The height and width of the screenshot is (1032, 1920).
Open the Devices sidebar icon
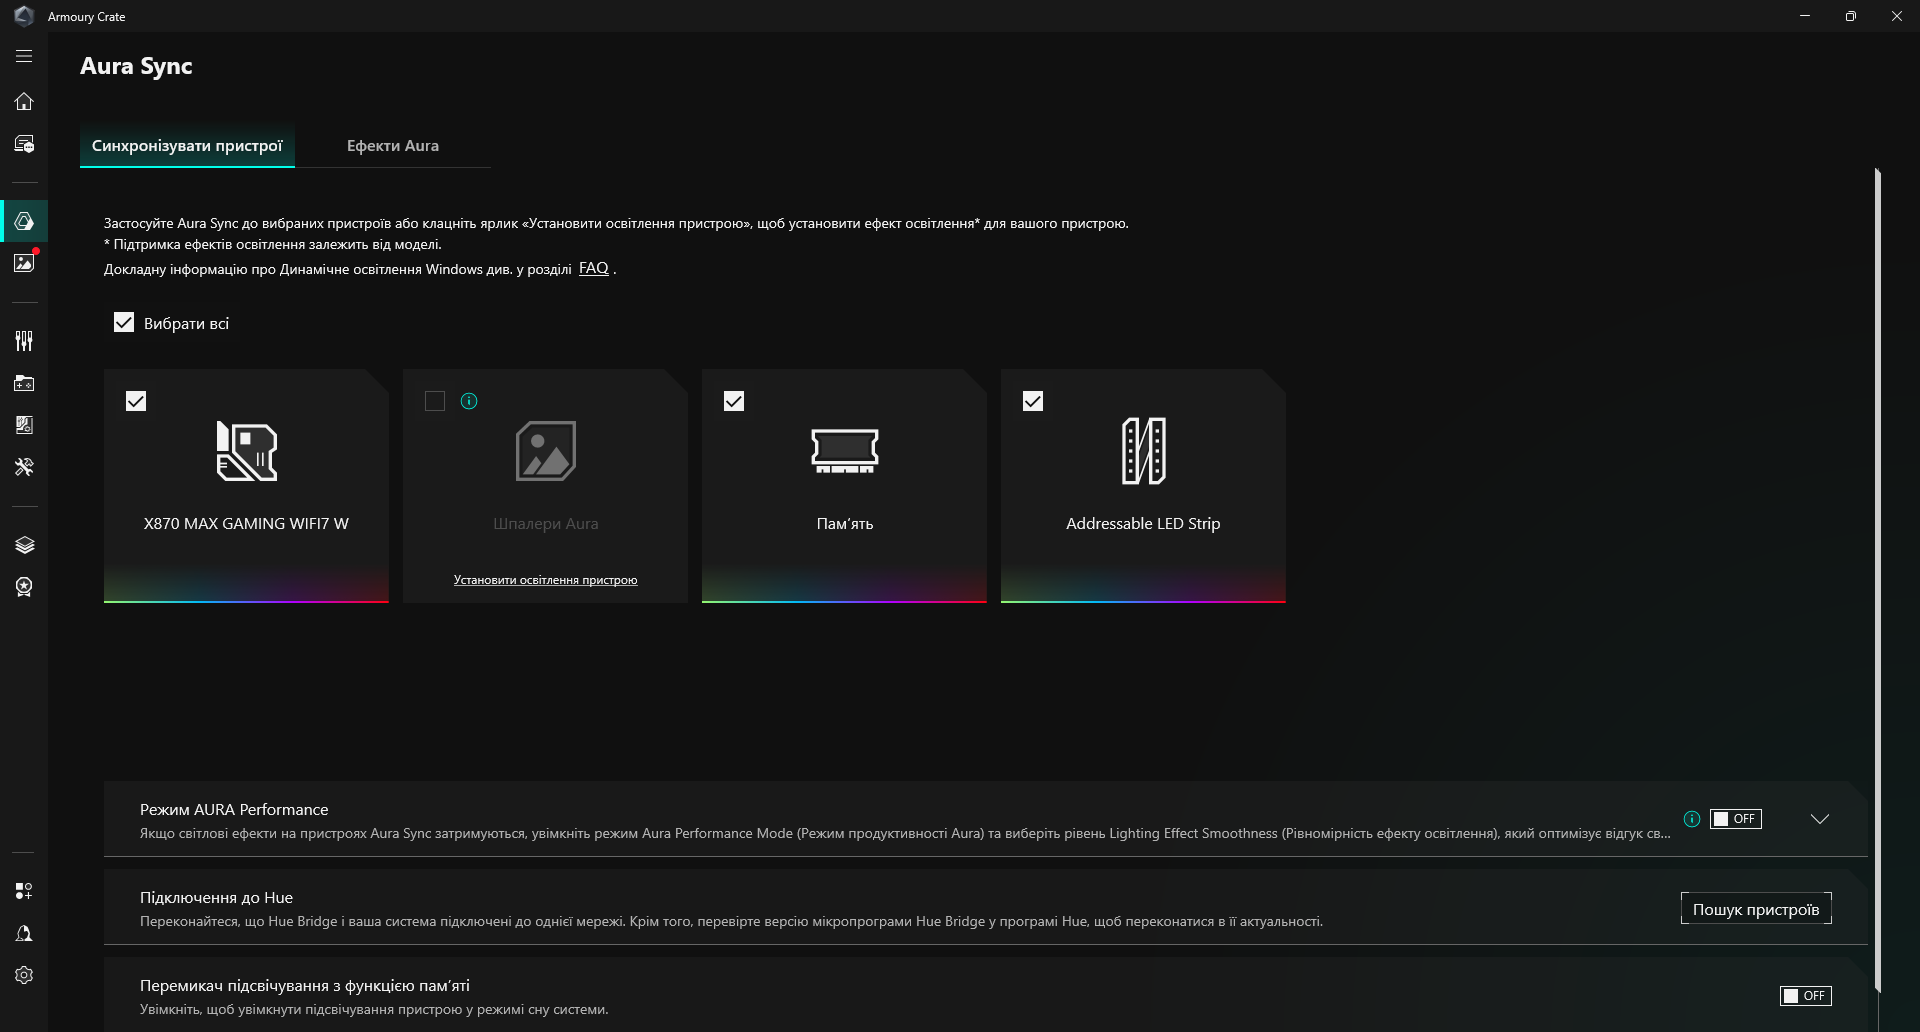click(x=24, y=144)
